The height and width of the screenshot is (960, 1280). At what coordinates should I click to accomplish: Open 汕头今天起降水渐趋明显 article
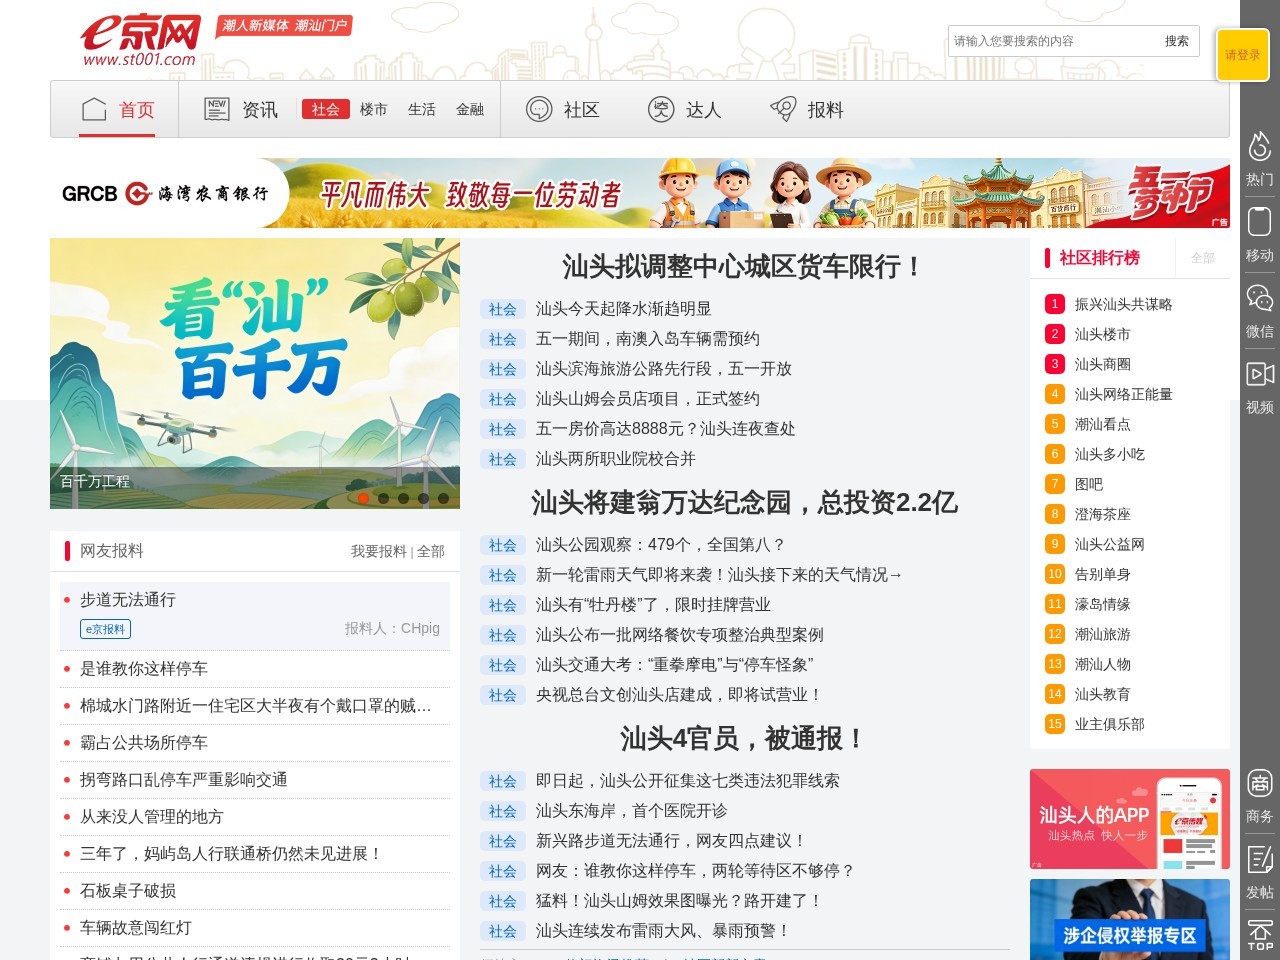623,309
